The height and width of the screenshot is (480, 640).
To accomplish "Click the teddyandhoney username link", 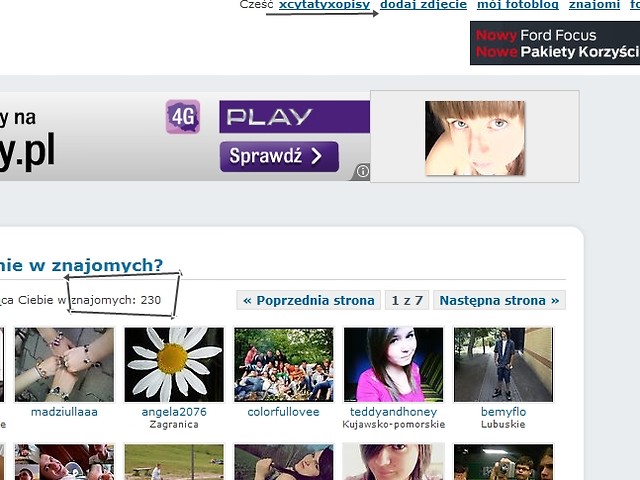I will (393, 412).
